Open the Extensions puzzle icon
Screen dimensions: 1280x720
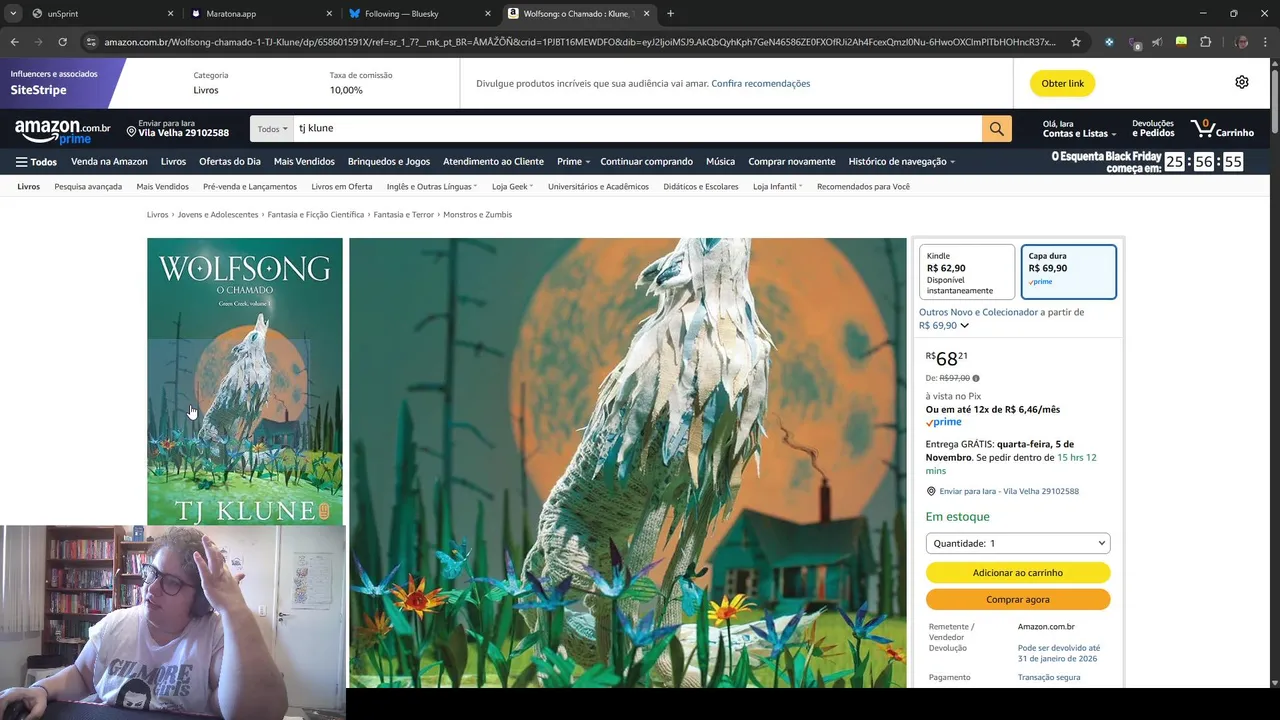[1205, 42]
